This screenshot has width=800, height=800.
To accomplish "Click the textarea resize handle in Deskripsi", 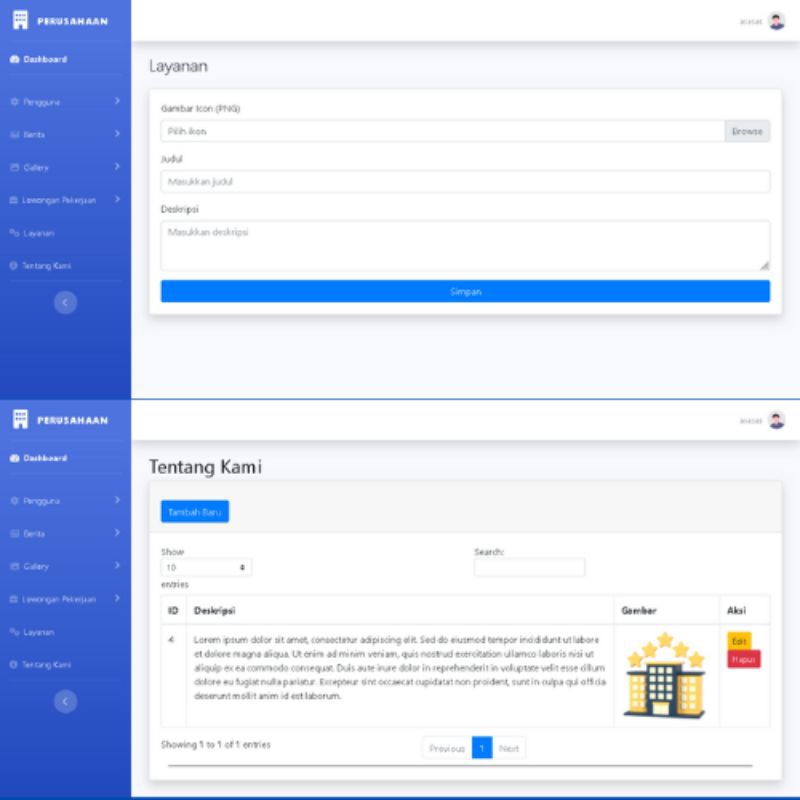I will click(x=764, y=265).
